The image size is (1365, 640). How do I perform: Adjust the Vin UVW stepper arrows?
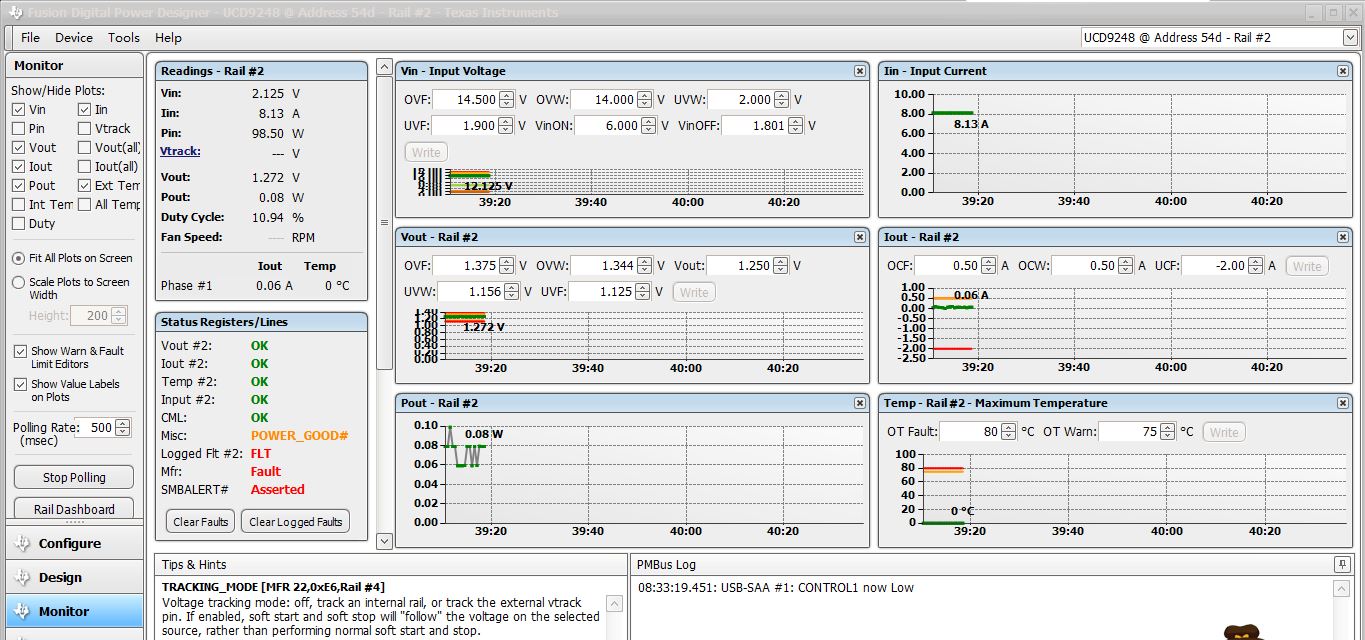[781, 100]
